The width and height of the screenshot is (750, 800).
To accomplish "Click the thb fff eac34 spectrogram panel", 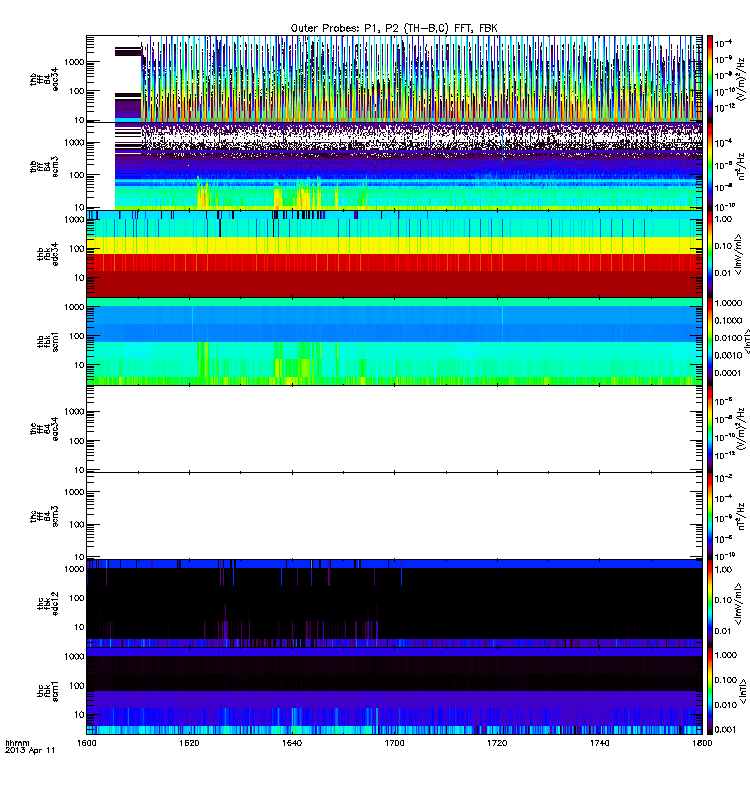I will (x=394, y=79).
